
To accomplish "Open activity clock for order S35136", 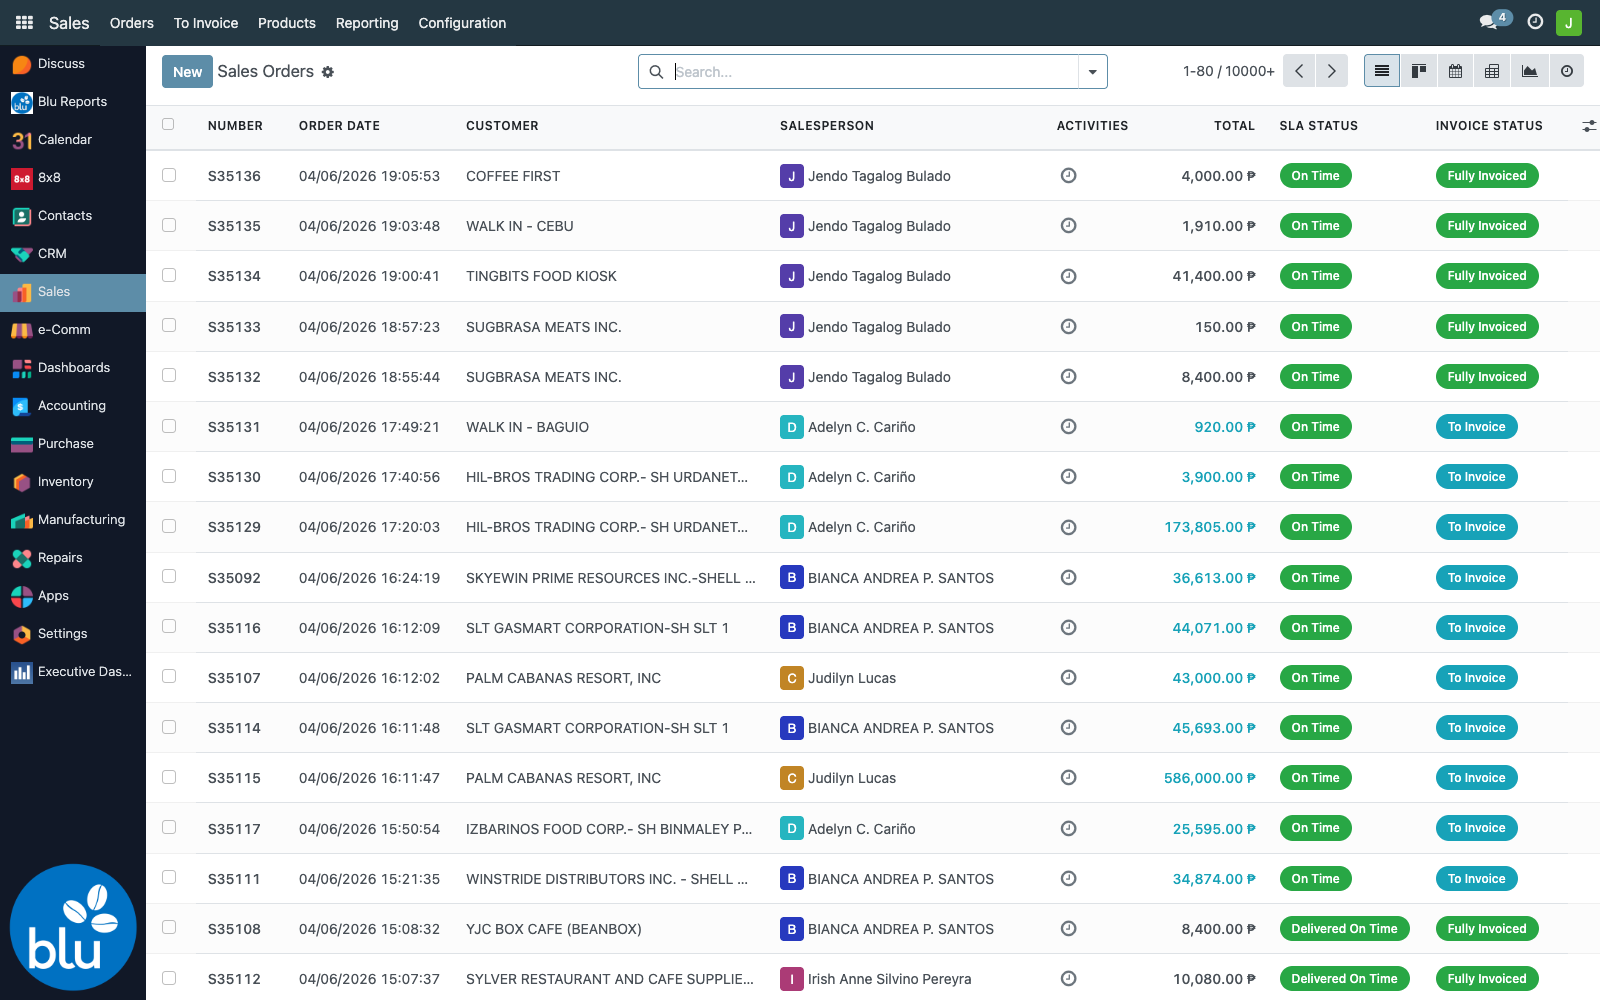I will tap(1068, 176).
